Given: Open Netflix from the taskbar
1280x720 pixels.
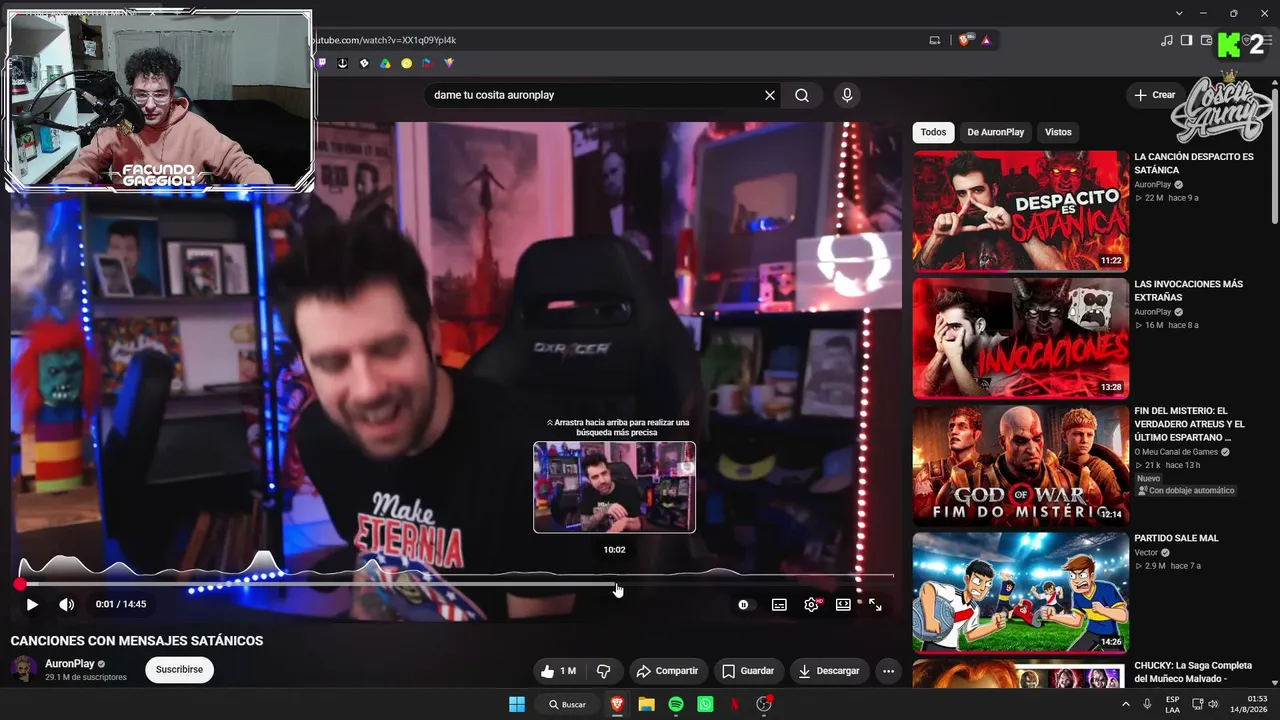Looking at the screenshot, I should click(735, 704).
